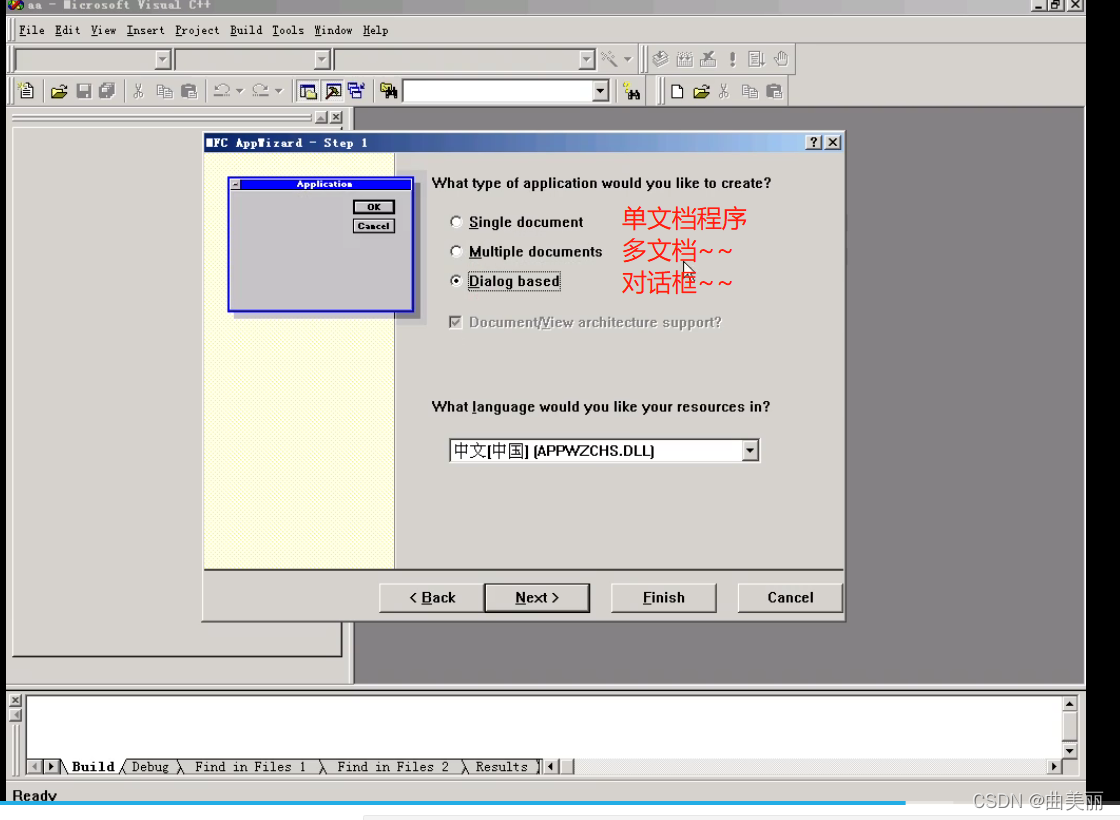This screenshot has width=1120, height=820.
Task: Select the Build output tab
Action: 93,766
